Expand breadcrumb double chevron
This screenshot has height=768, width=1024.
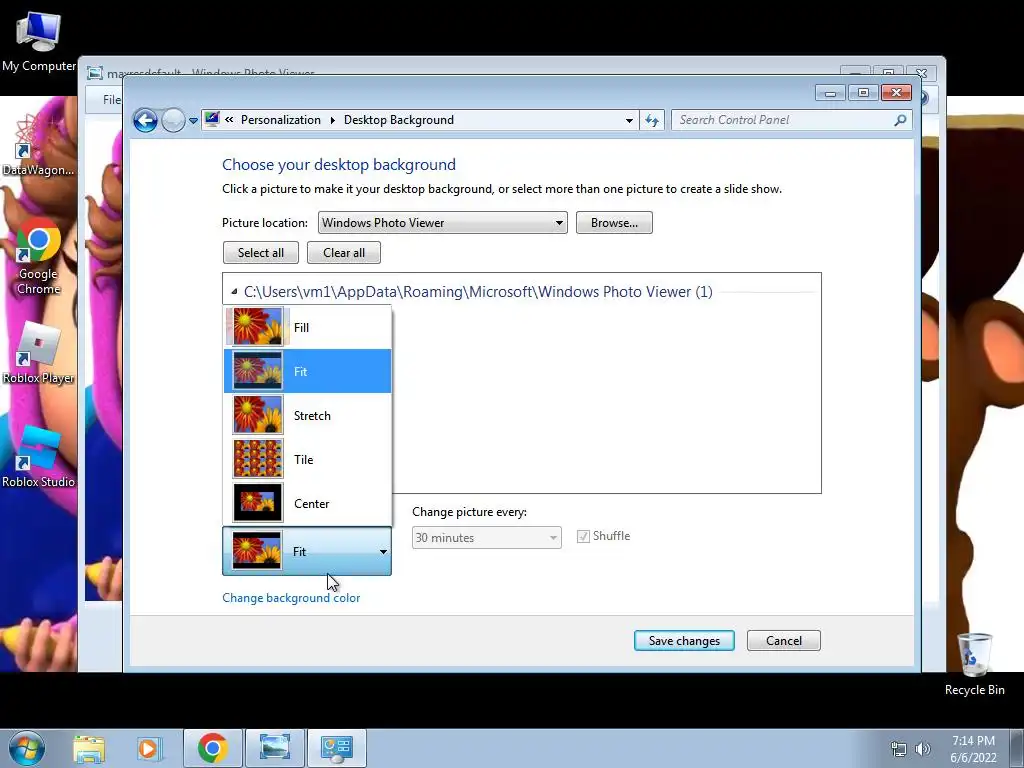tap(229, 120)
